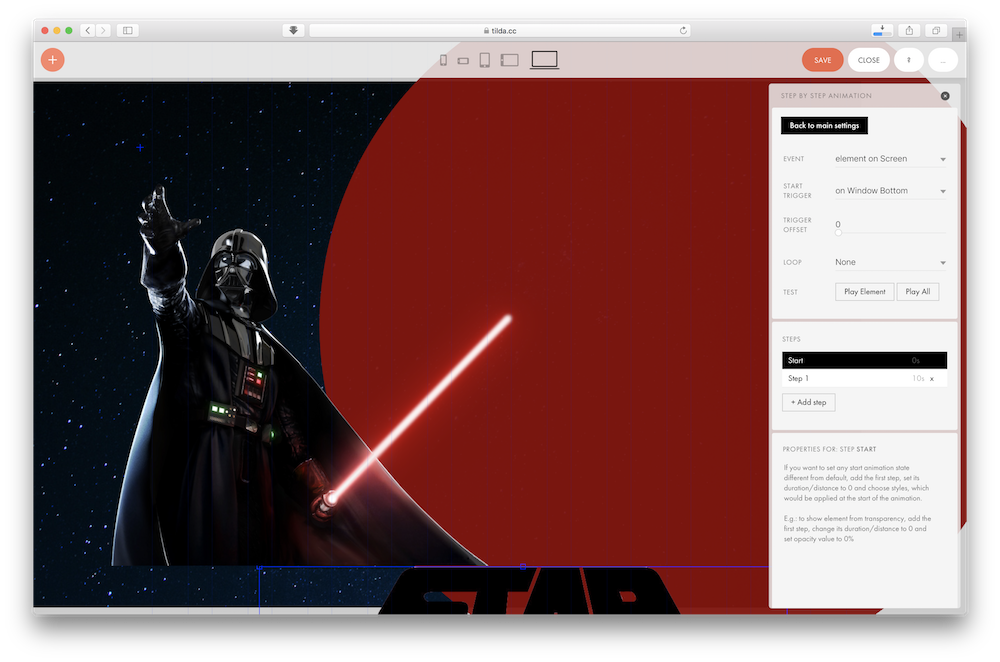
Task: Open the more options ellipsis icon
Action: coord(941,60)
